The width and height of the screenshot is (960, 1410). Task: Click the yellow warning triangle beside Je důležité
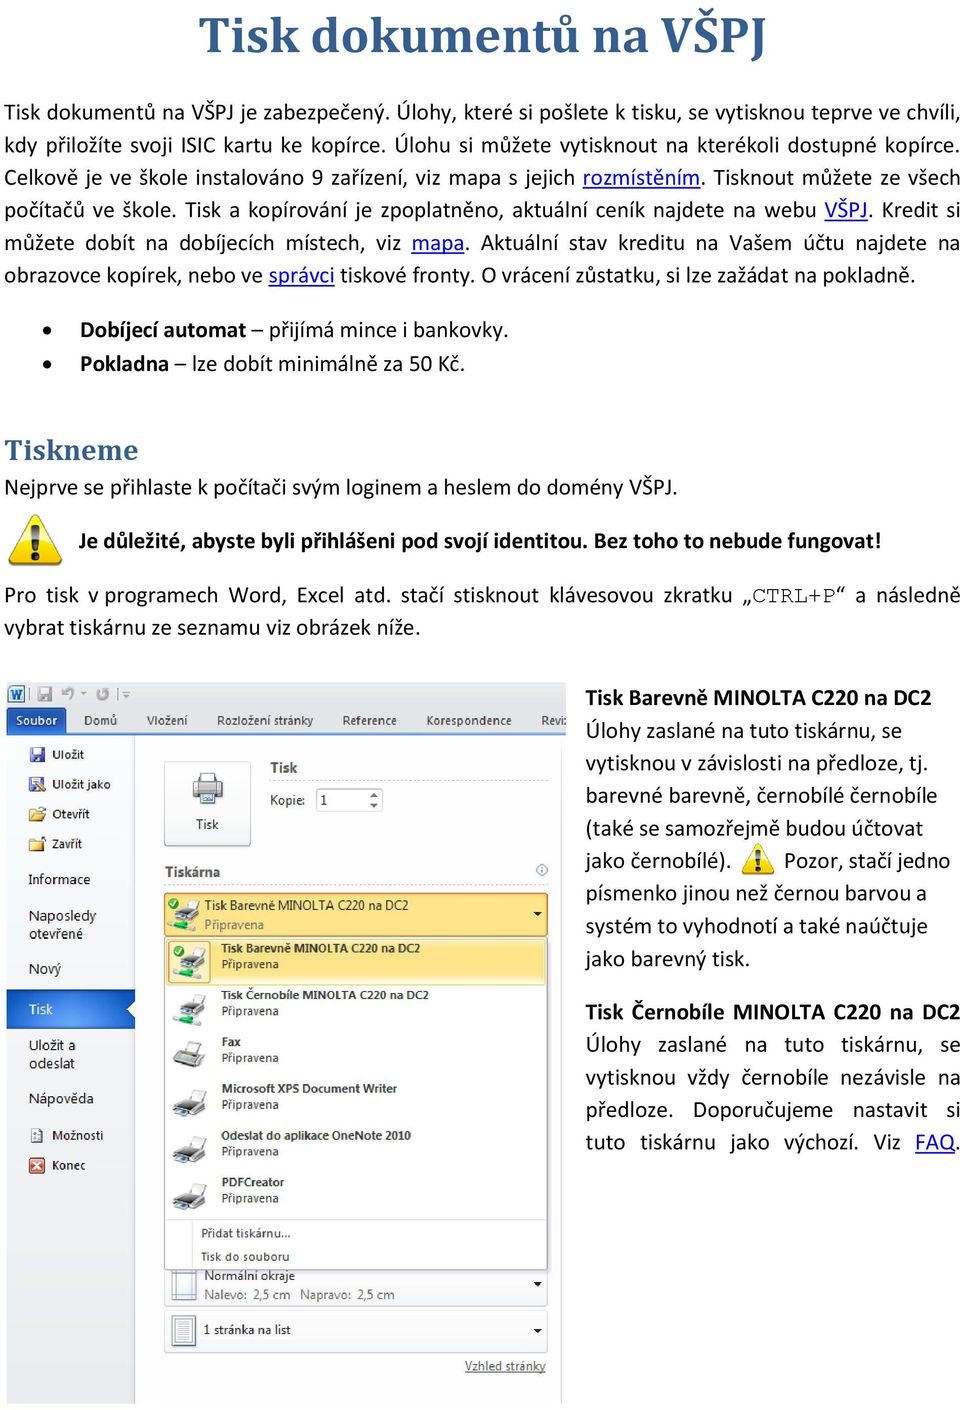pos(35,540)
